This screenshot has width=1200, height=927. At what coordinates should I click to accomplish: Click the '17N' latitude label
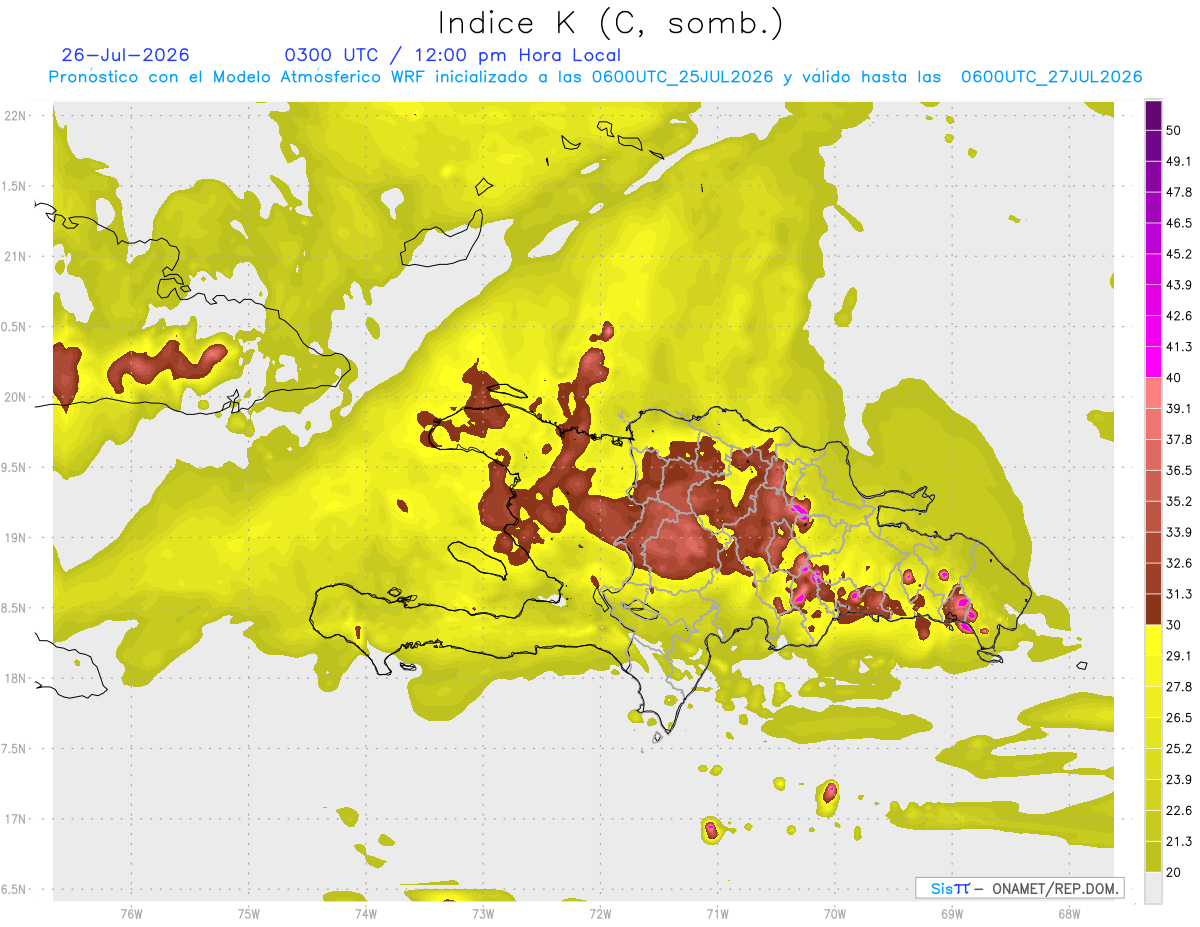coord(16,819)
